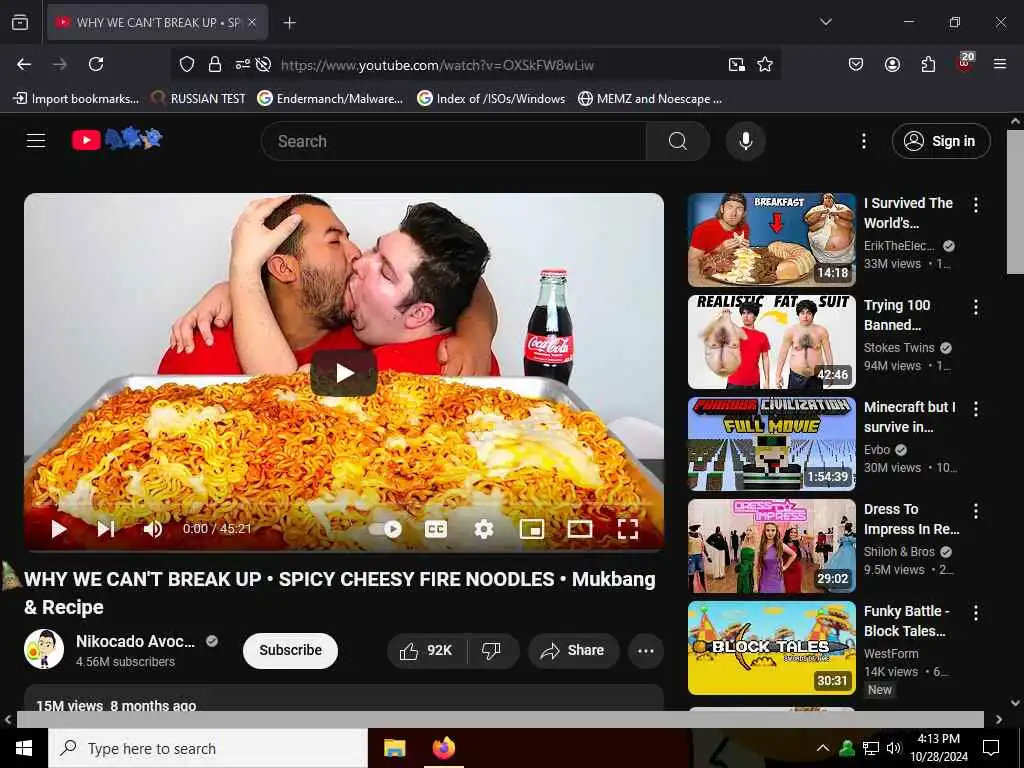Open the Firefox account icon
Viewport: 1024px width, 768px height.
892,64
